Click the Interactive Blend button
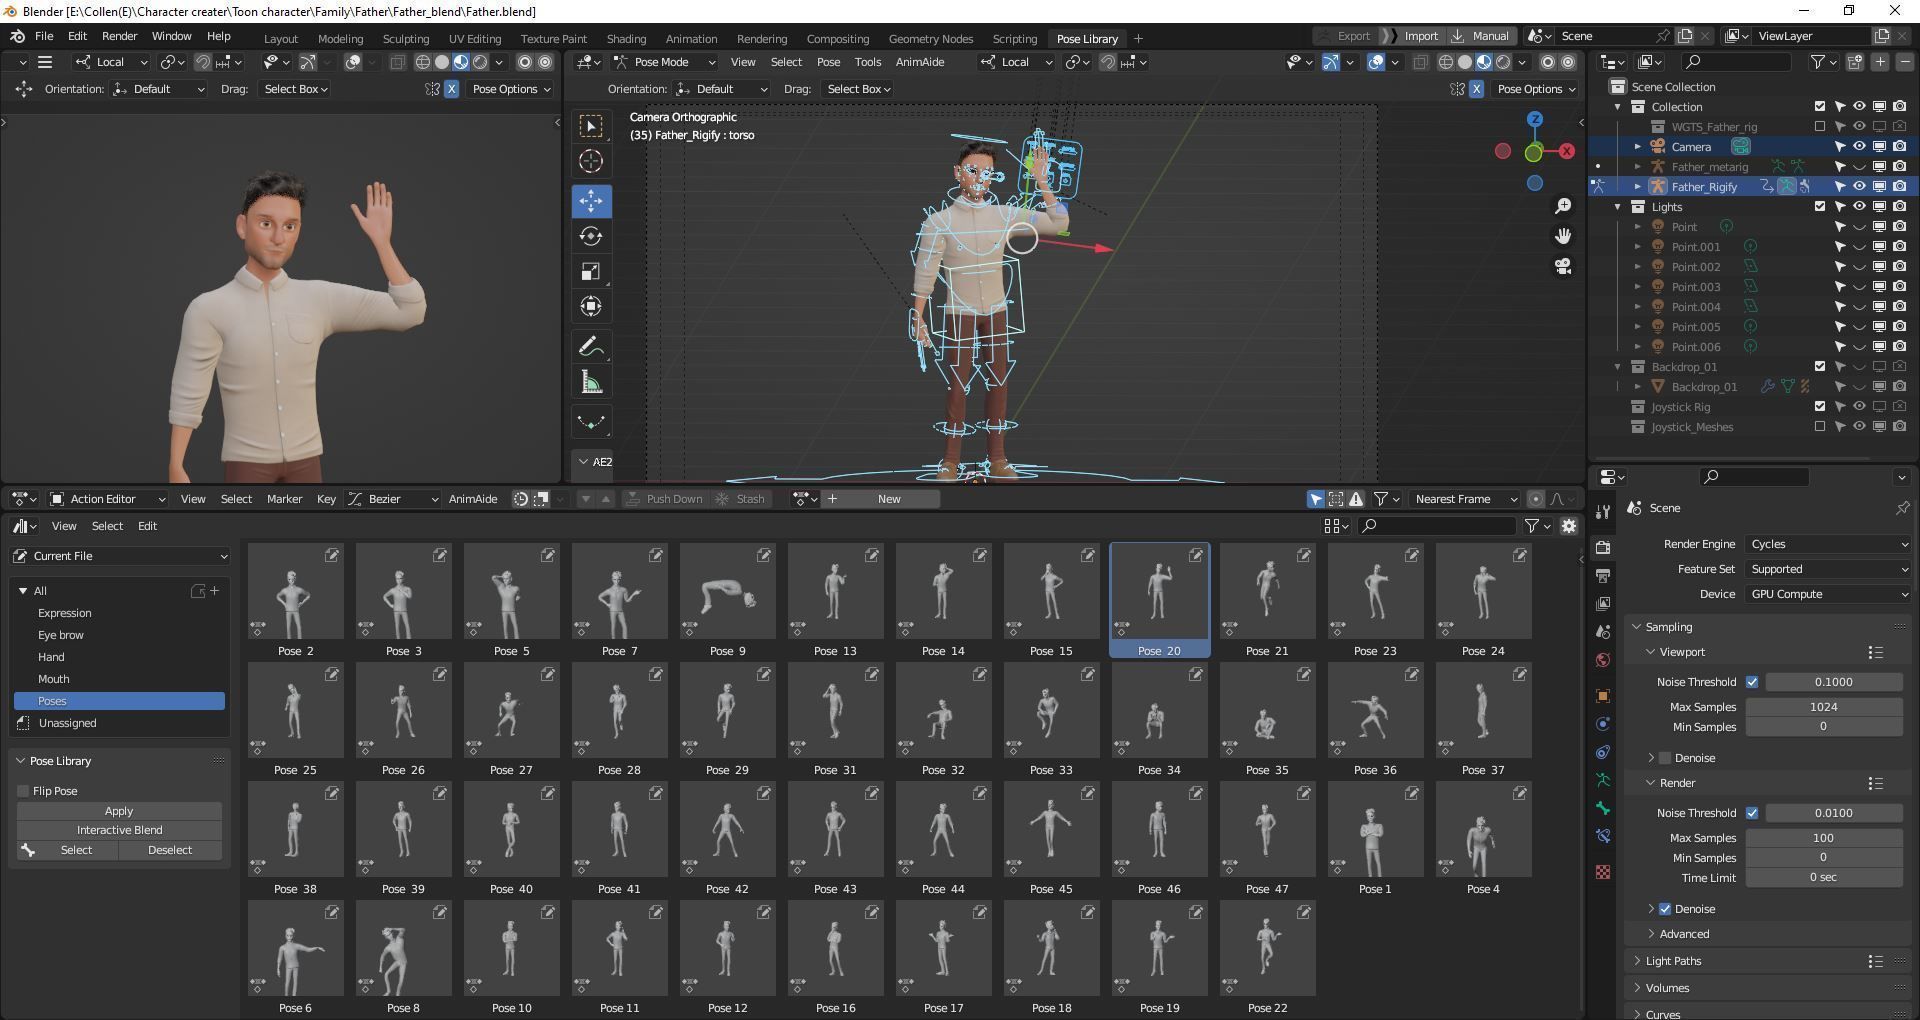This screenshot has height=1020, width=1920. tap(119, 830)
